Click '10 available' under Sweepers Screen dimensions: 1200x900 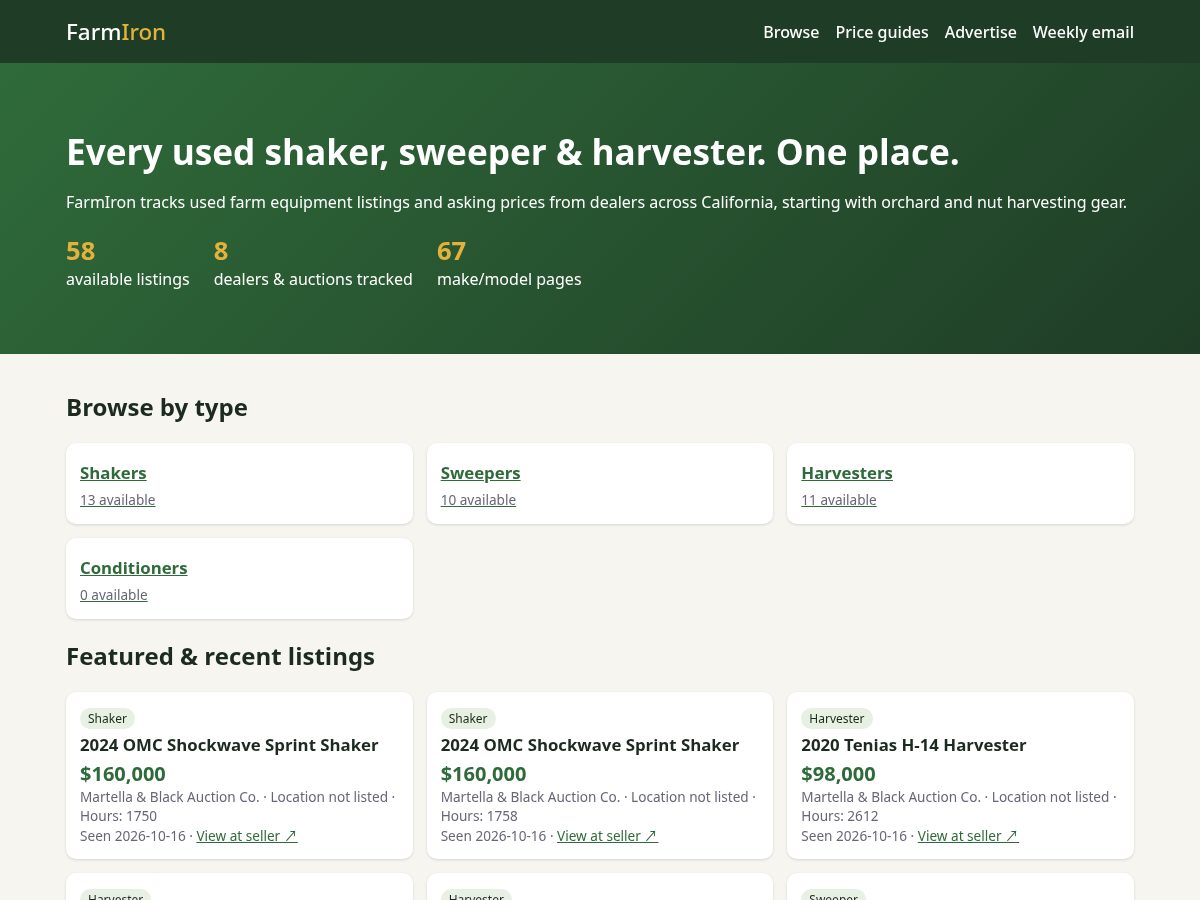[478, 500]
